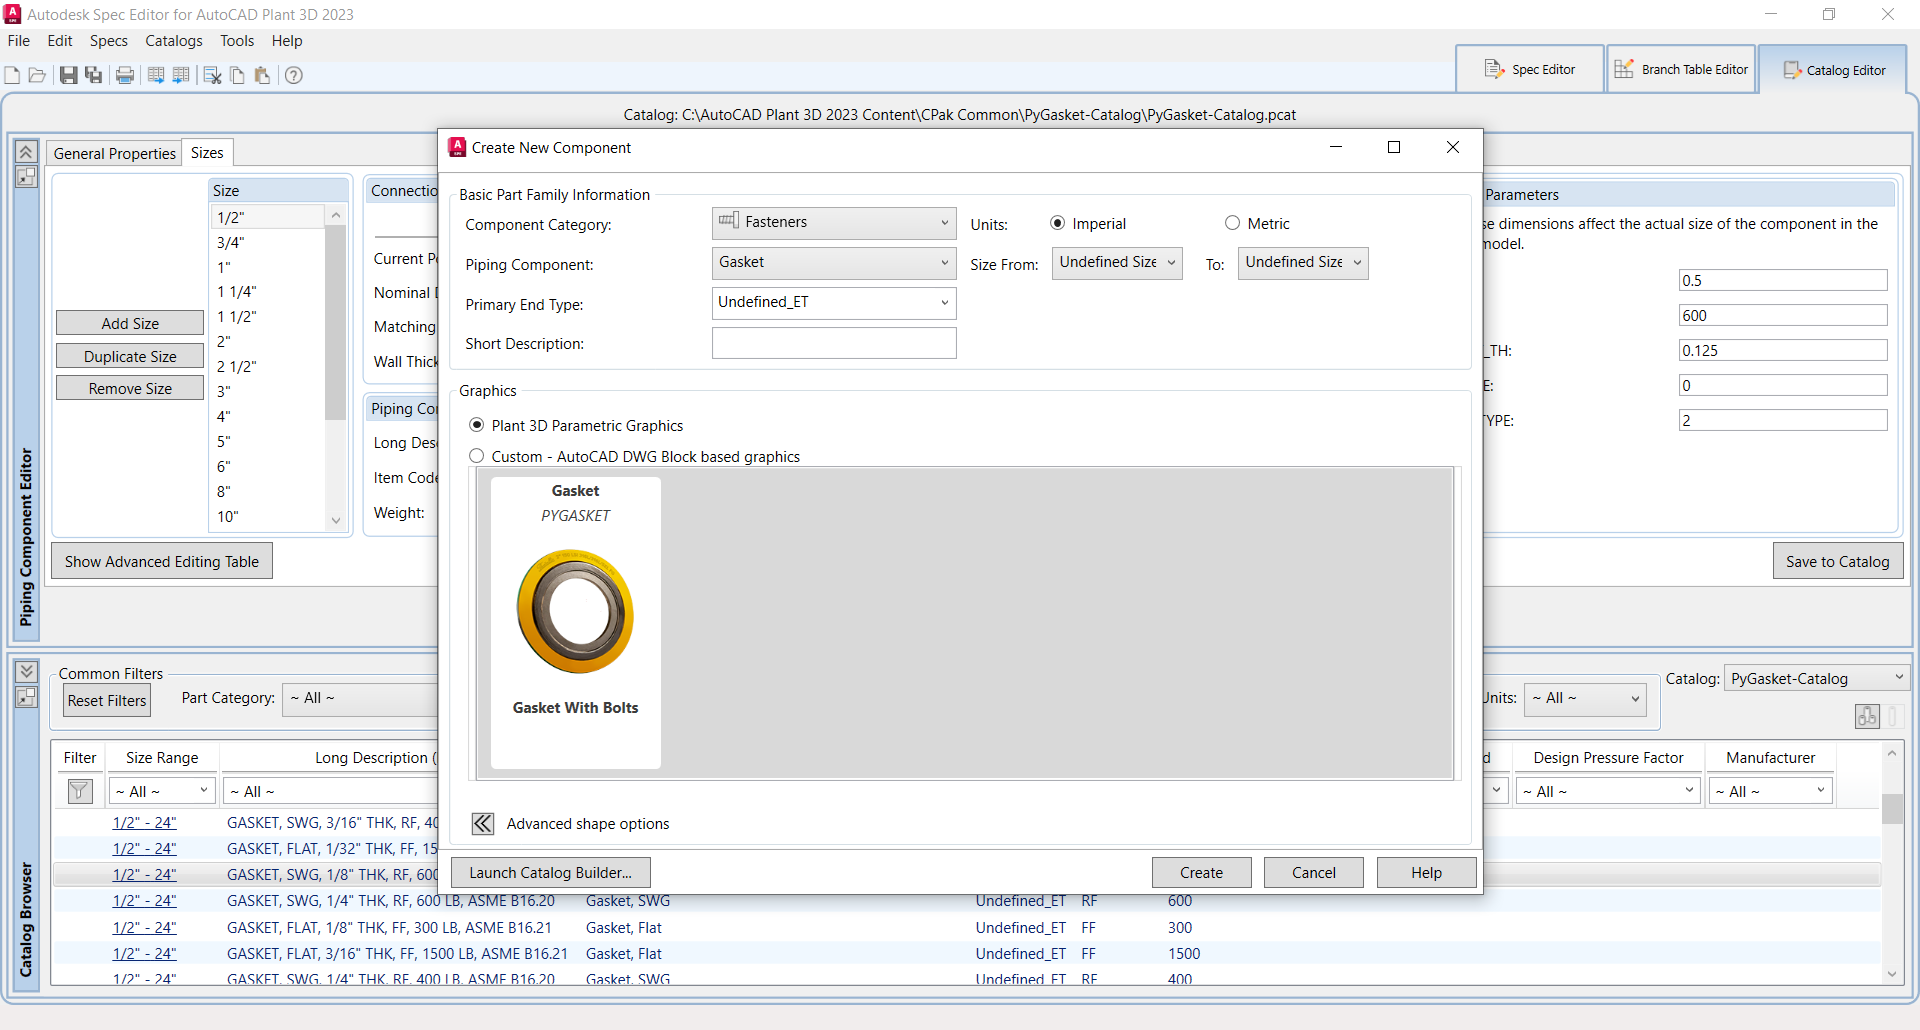Open the File menu
The image size is (1920, 1030).
click(x=19, y=41)
